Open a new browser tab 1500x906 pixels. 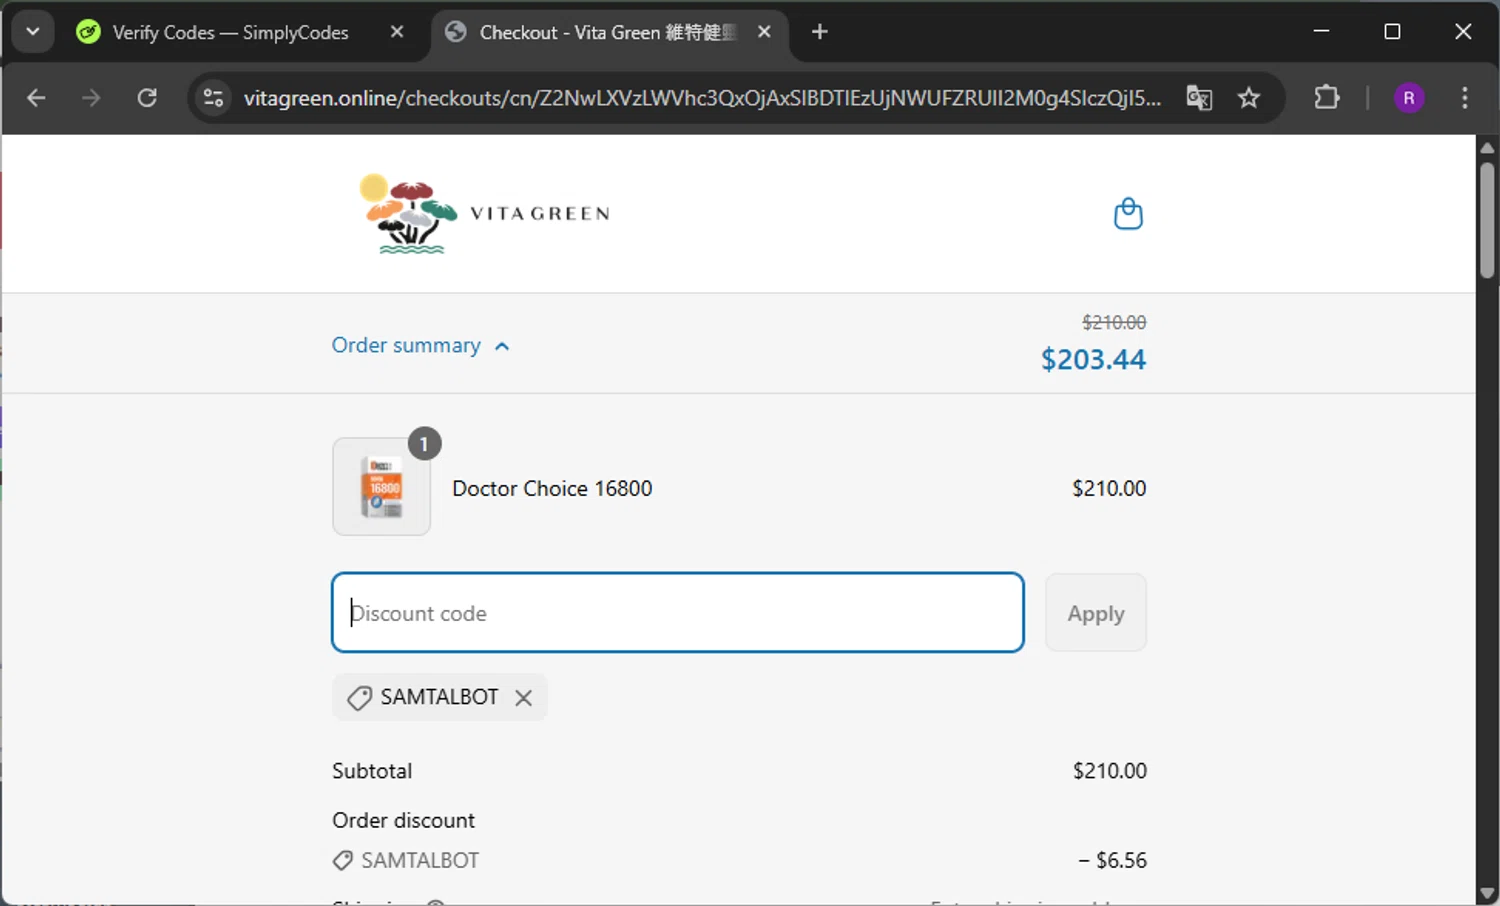click(820, 32)
